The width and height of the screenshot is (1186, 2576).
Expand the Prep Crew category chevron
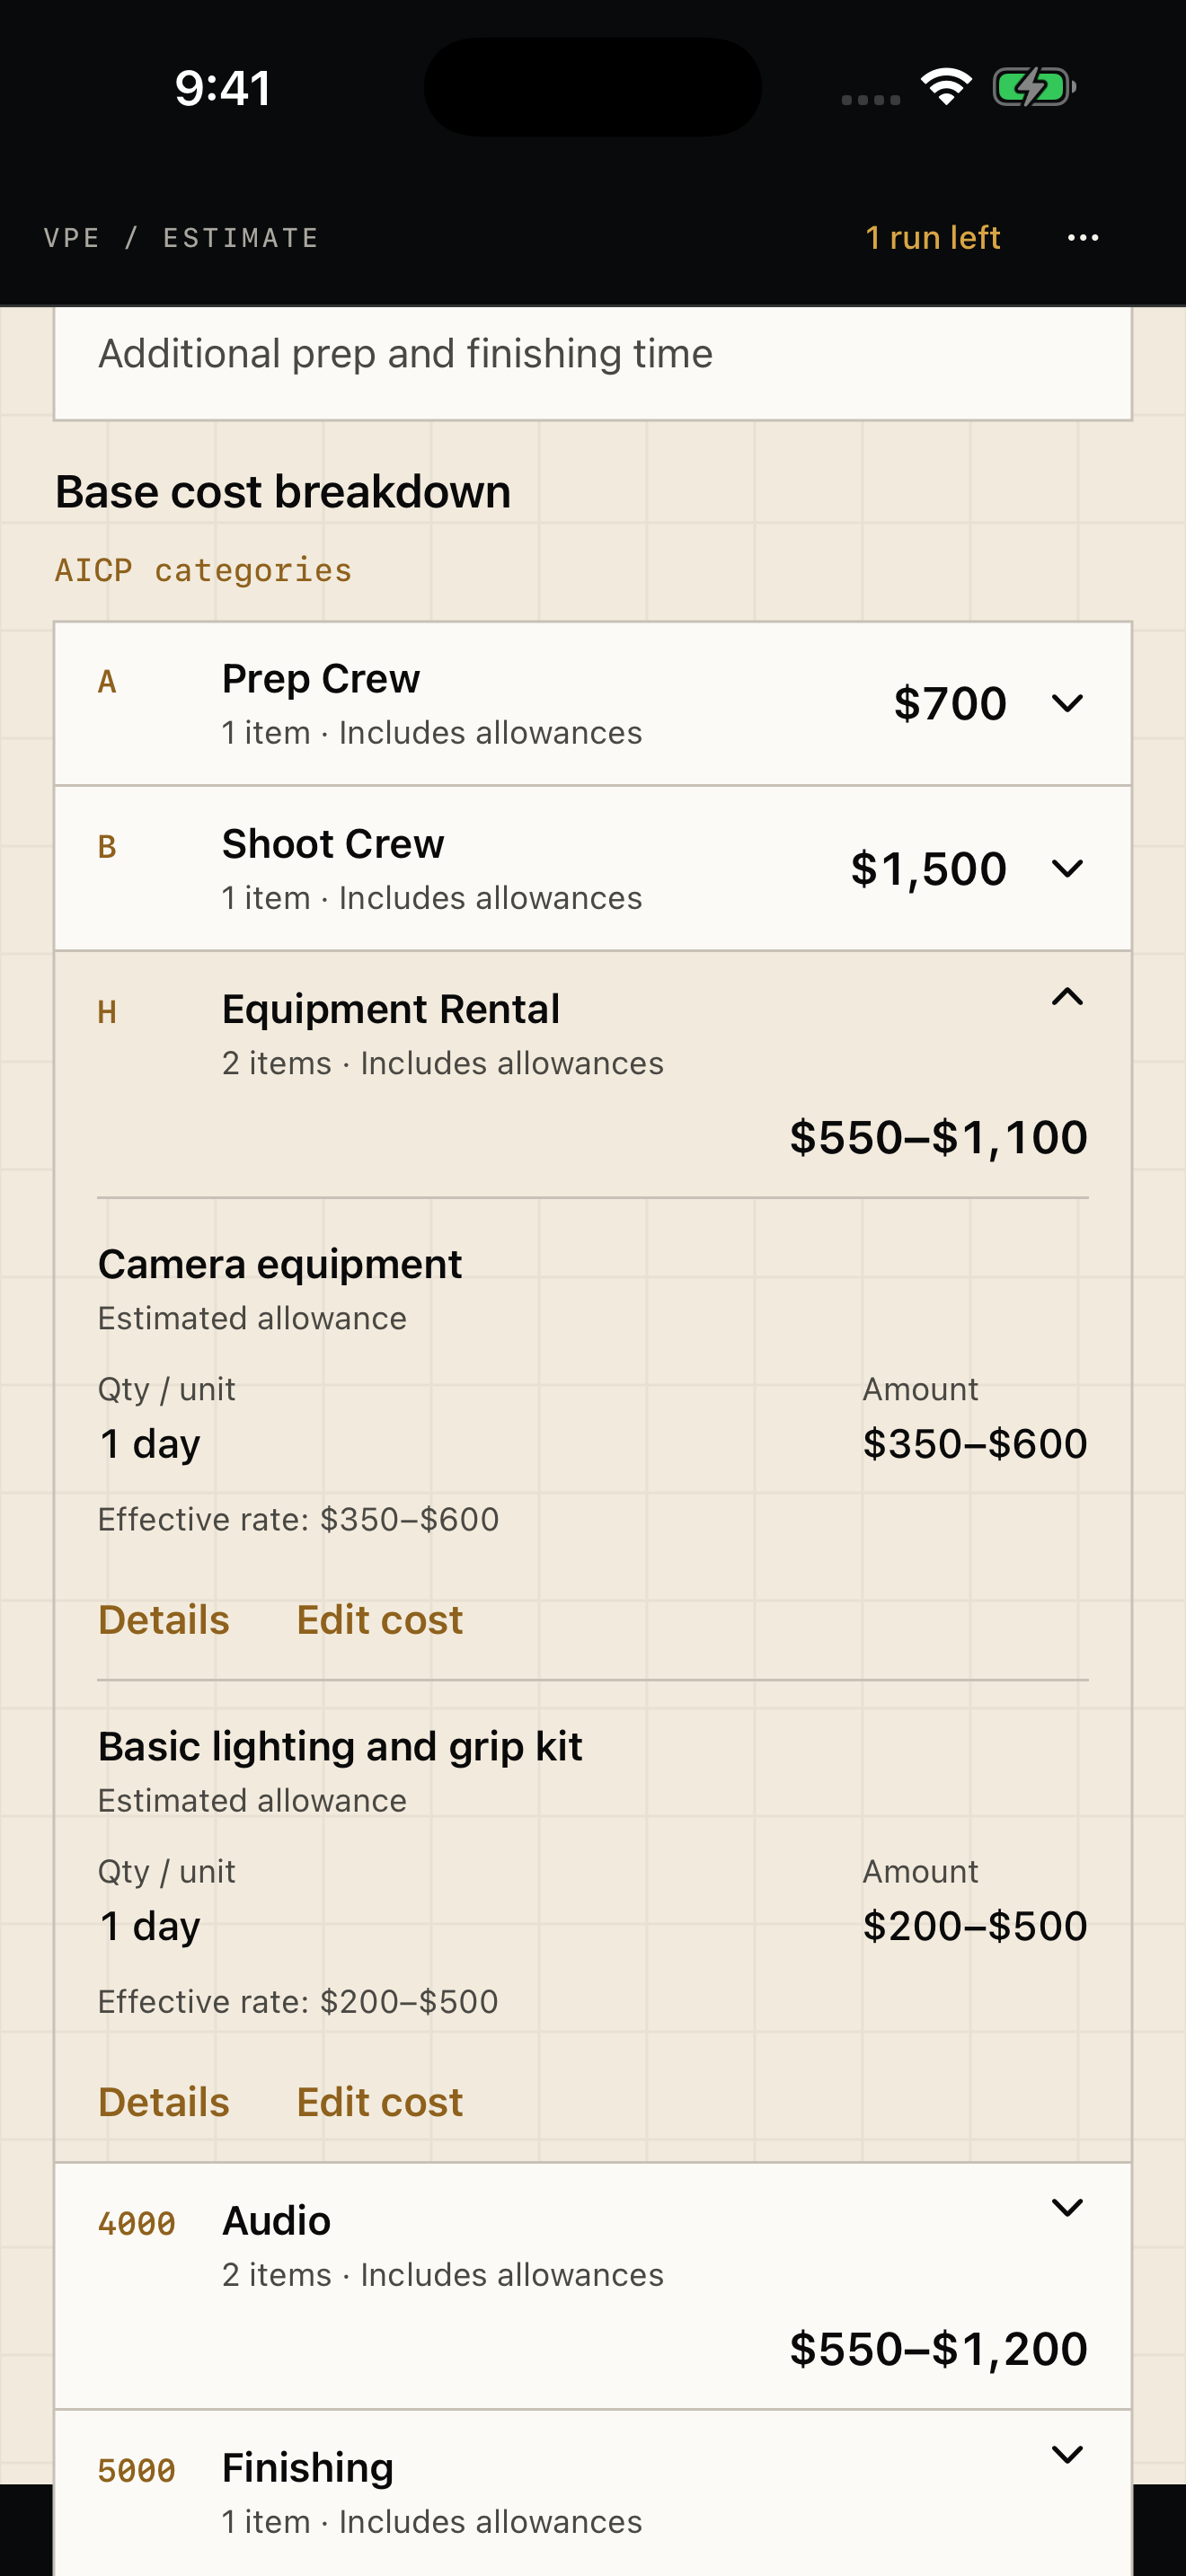[x=1067, y=703]
